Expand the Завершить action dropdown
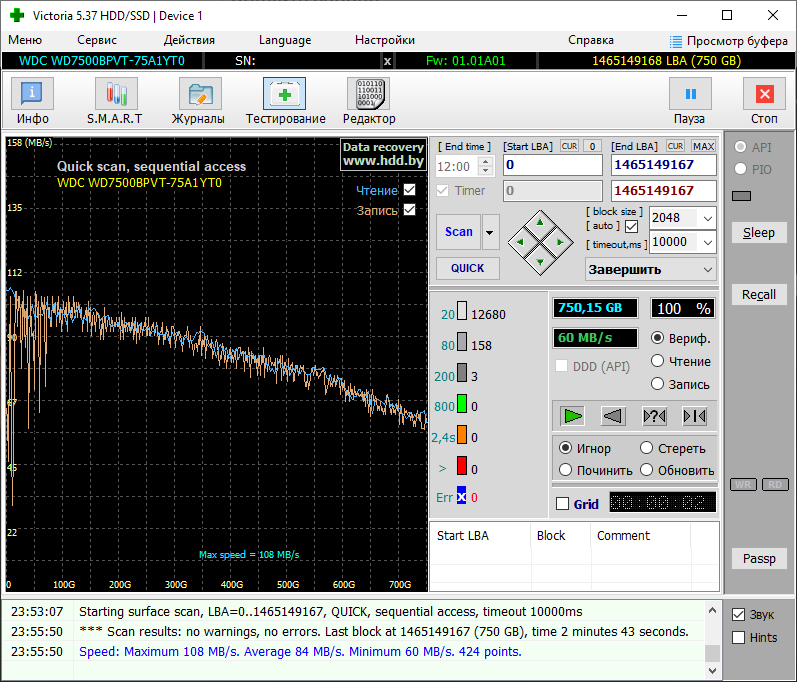797x682 pixels. pos(708,269)
